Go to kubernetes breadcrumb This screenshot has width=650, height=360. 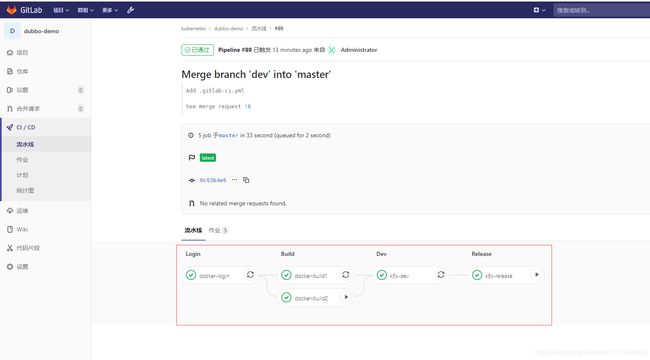point(193,29)
